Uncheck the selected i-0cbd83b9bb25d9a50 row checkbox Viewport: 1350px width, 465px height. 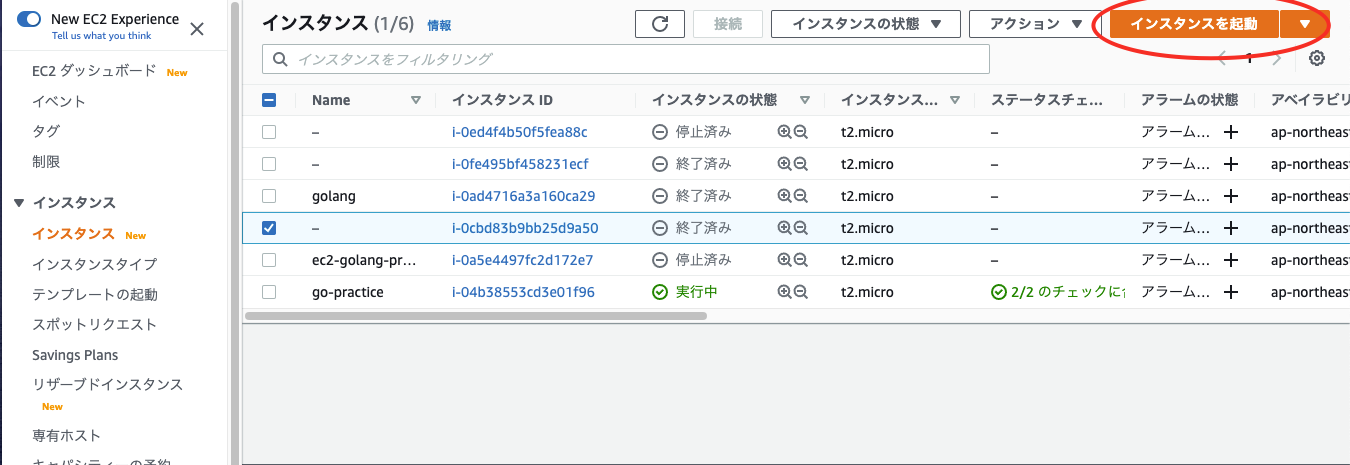pos(269,228)
